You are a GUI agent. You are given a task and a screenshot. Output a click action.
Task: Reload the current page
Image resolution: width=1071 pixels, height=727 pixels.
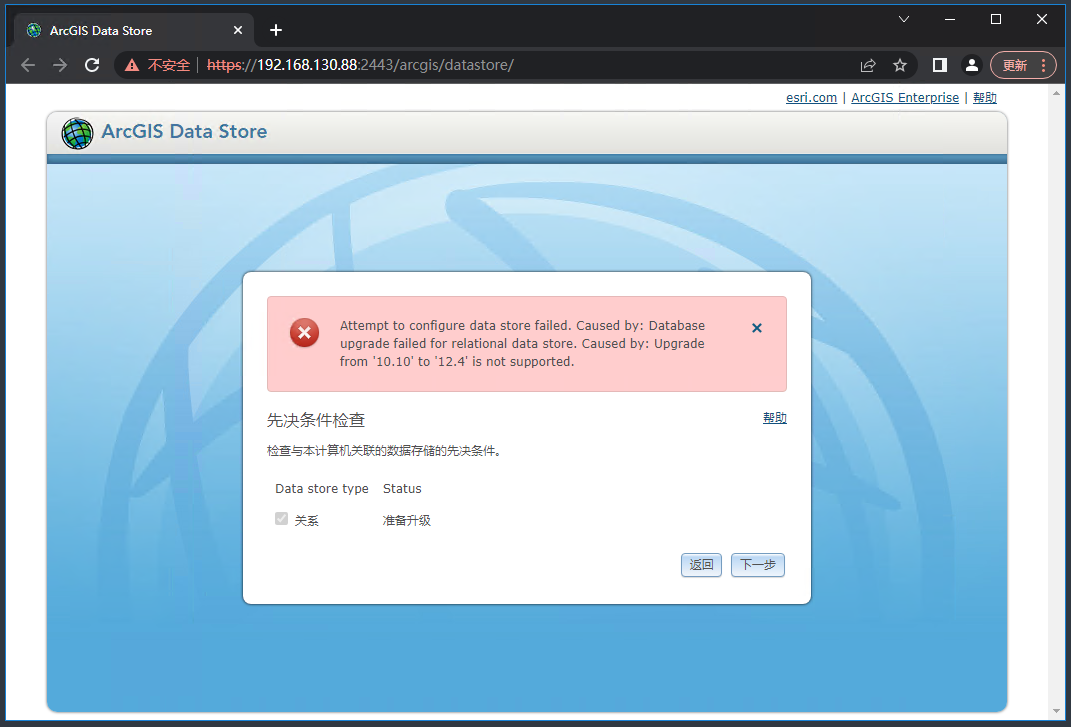tap(92, 65)
